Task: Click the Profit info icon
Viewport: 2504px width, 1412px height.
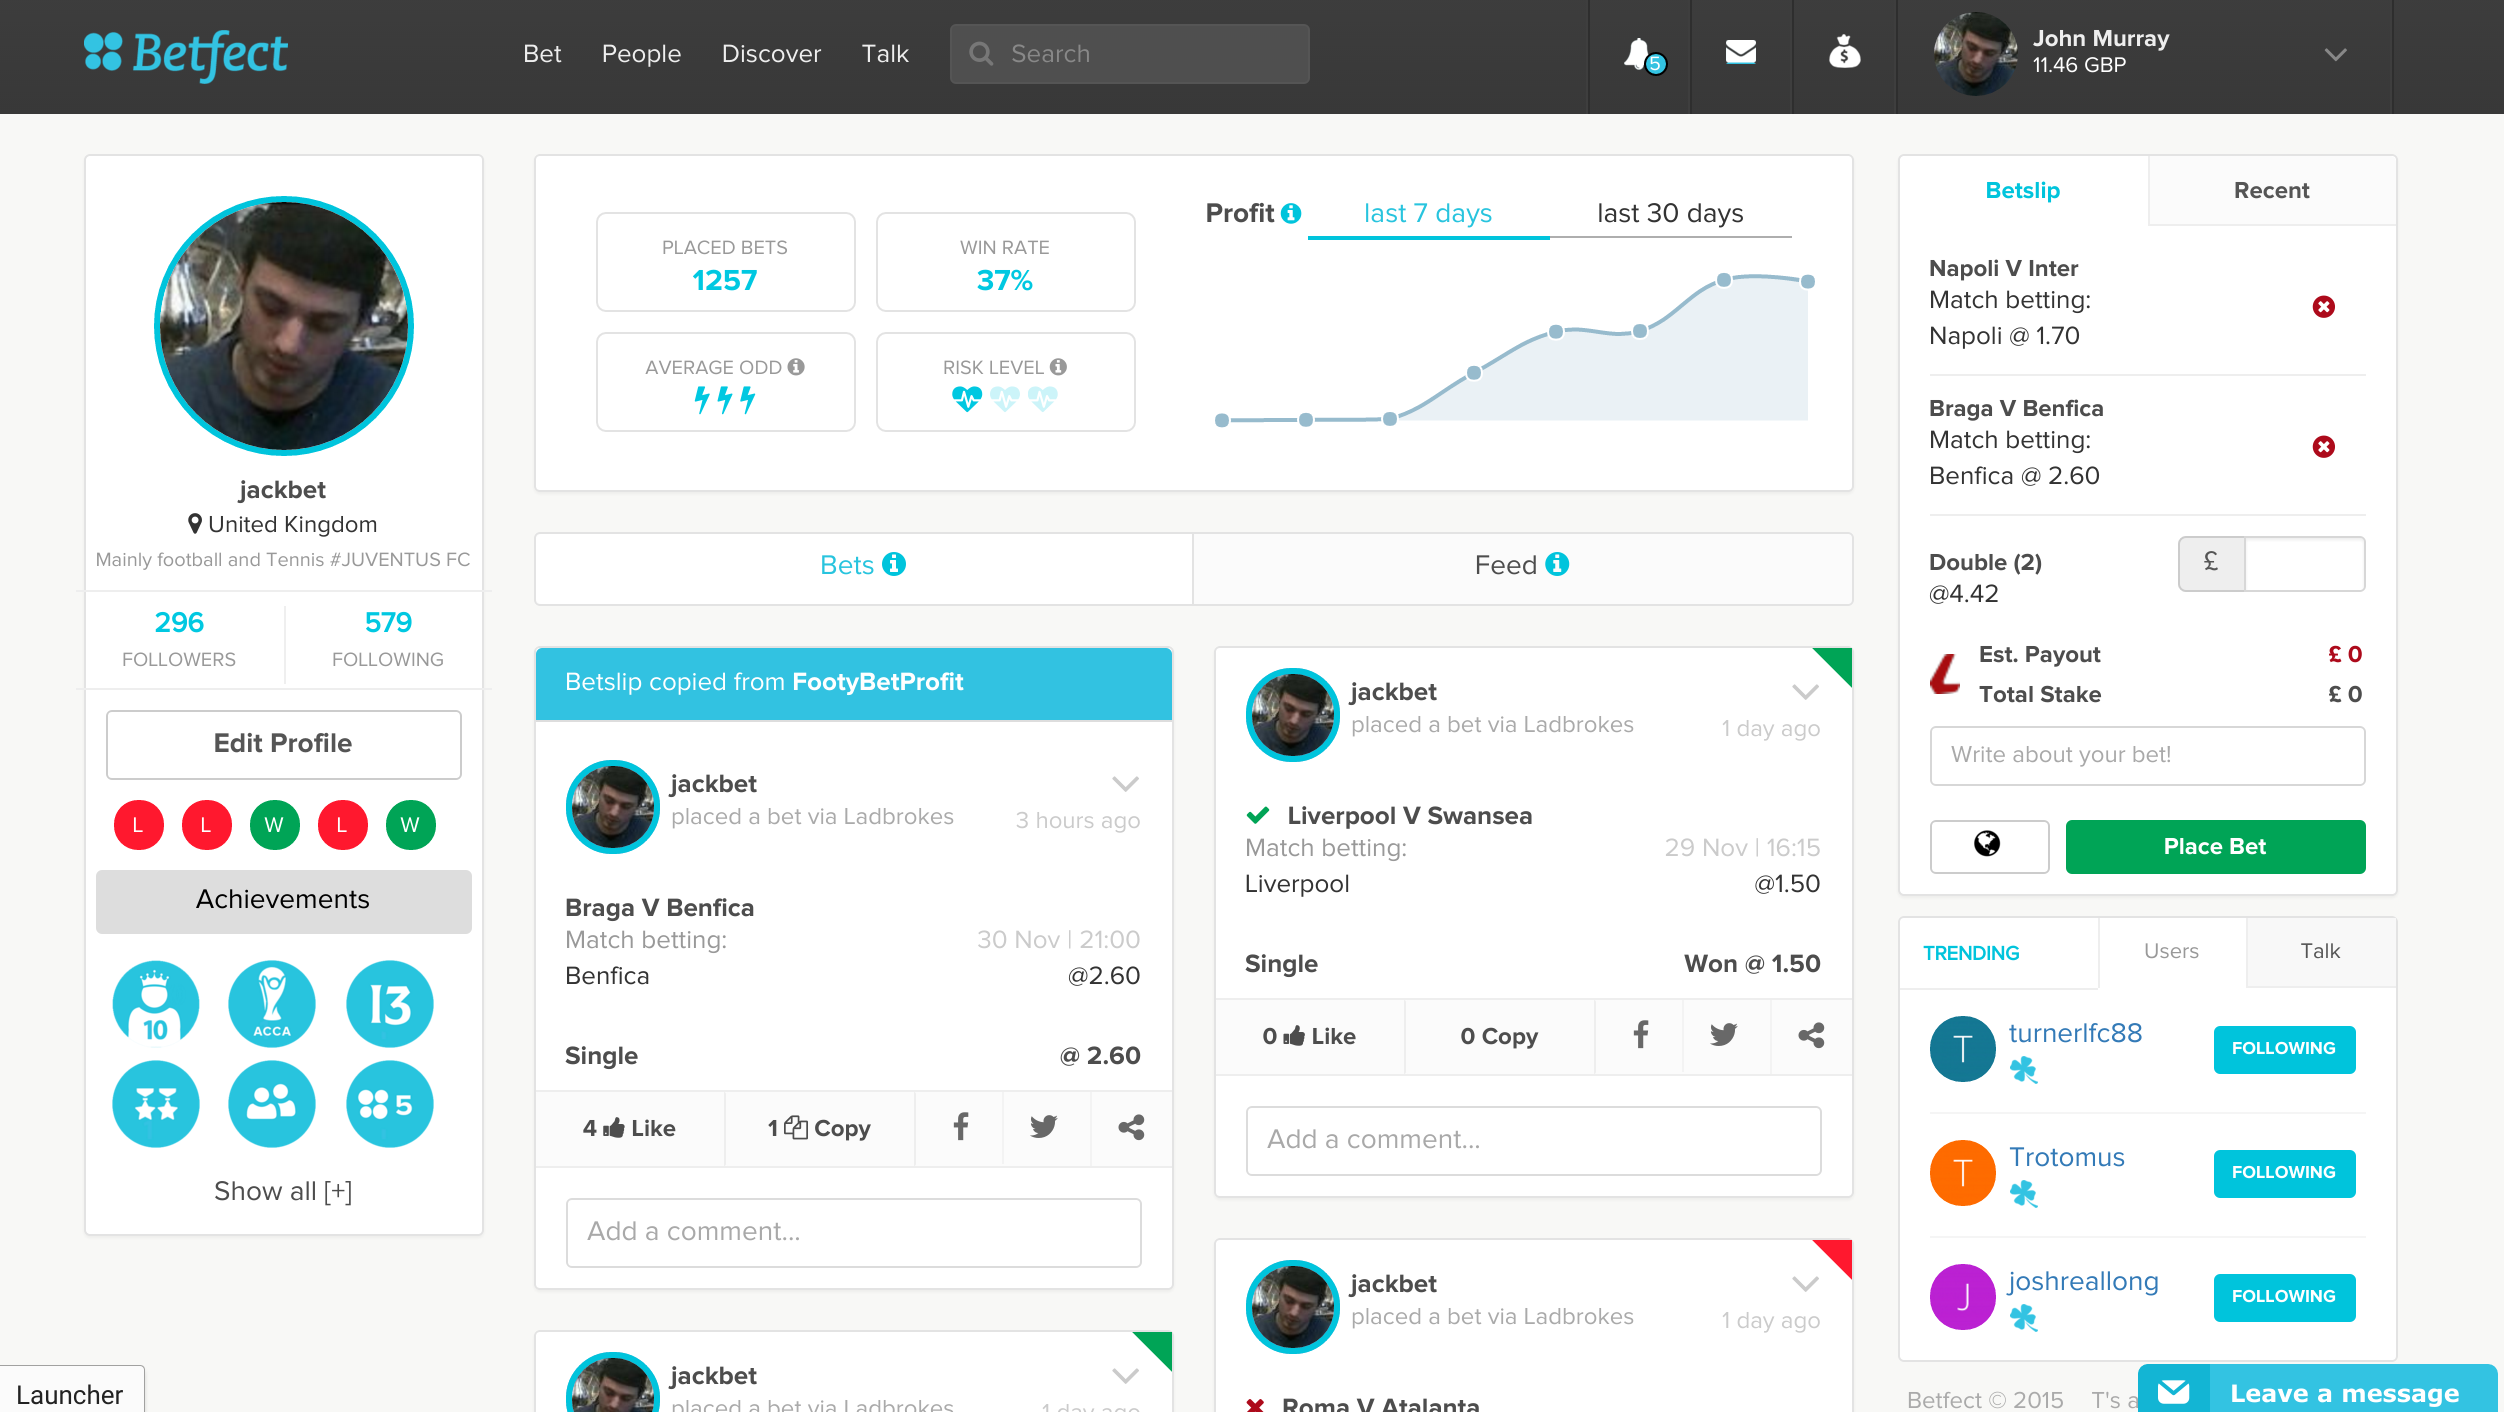Action: [1291, 213]
